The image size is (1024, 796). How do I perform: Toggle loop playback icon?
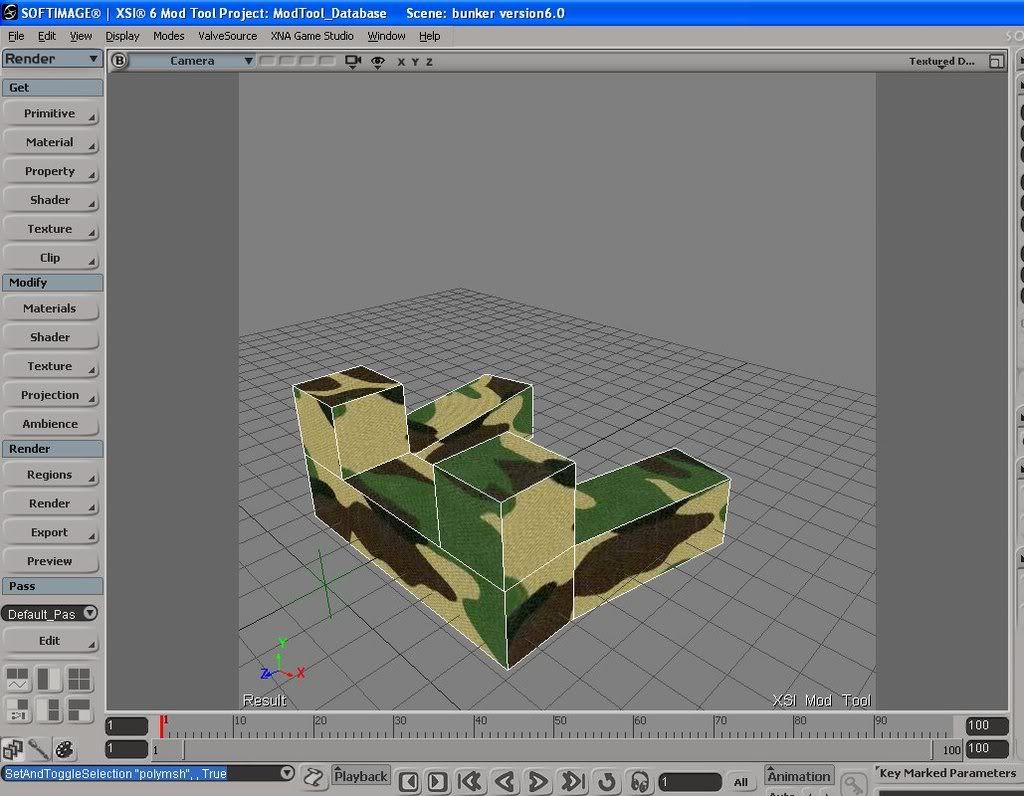click(607, 780)
